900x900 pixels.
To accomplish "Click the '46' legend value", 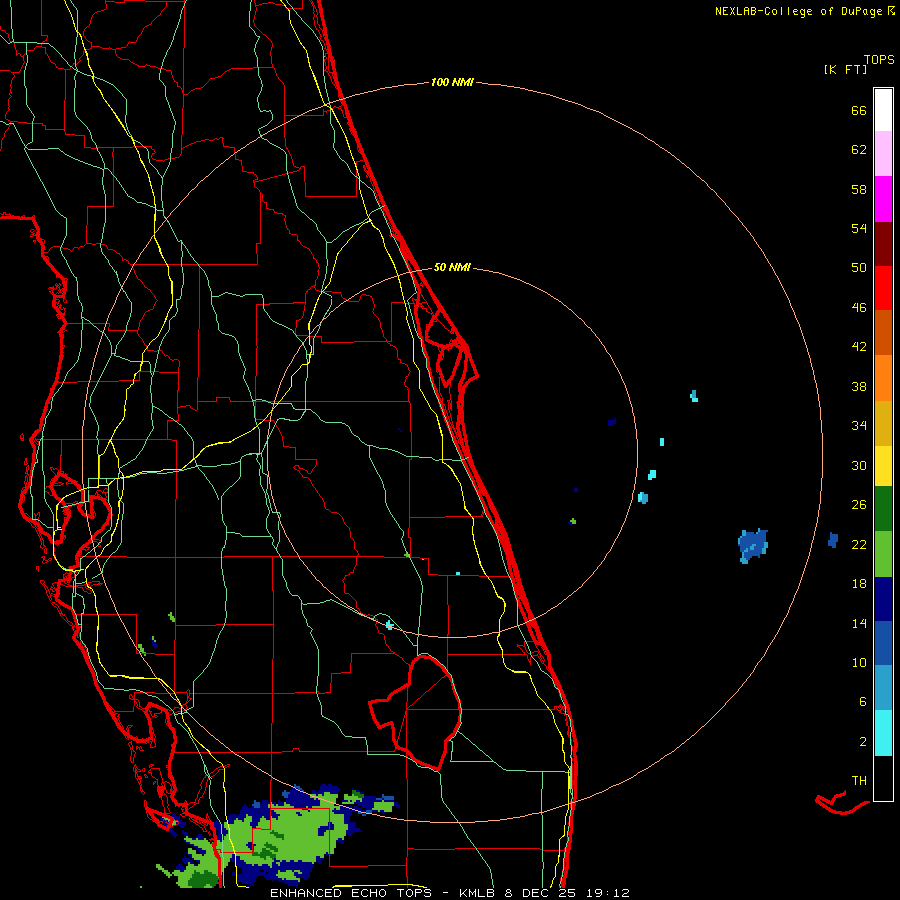I will (859, 308).
